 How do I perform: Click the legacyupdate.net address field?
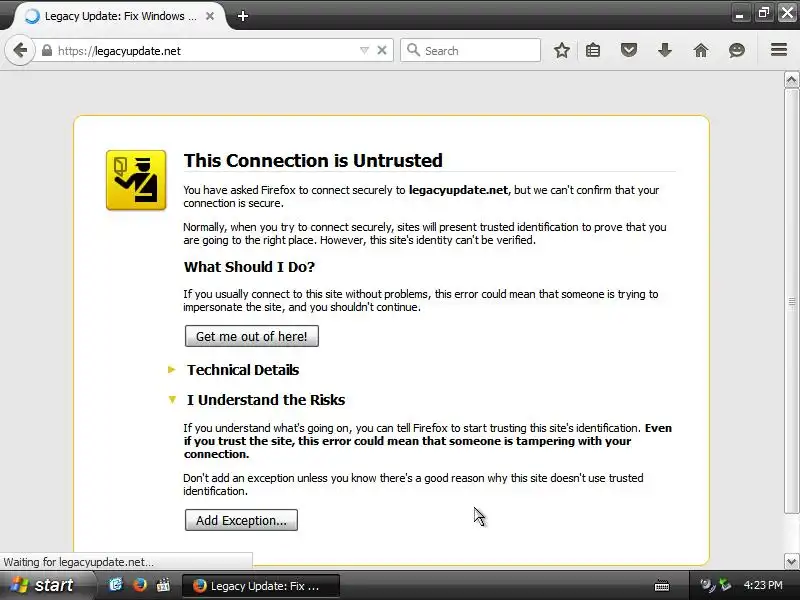204,51
